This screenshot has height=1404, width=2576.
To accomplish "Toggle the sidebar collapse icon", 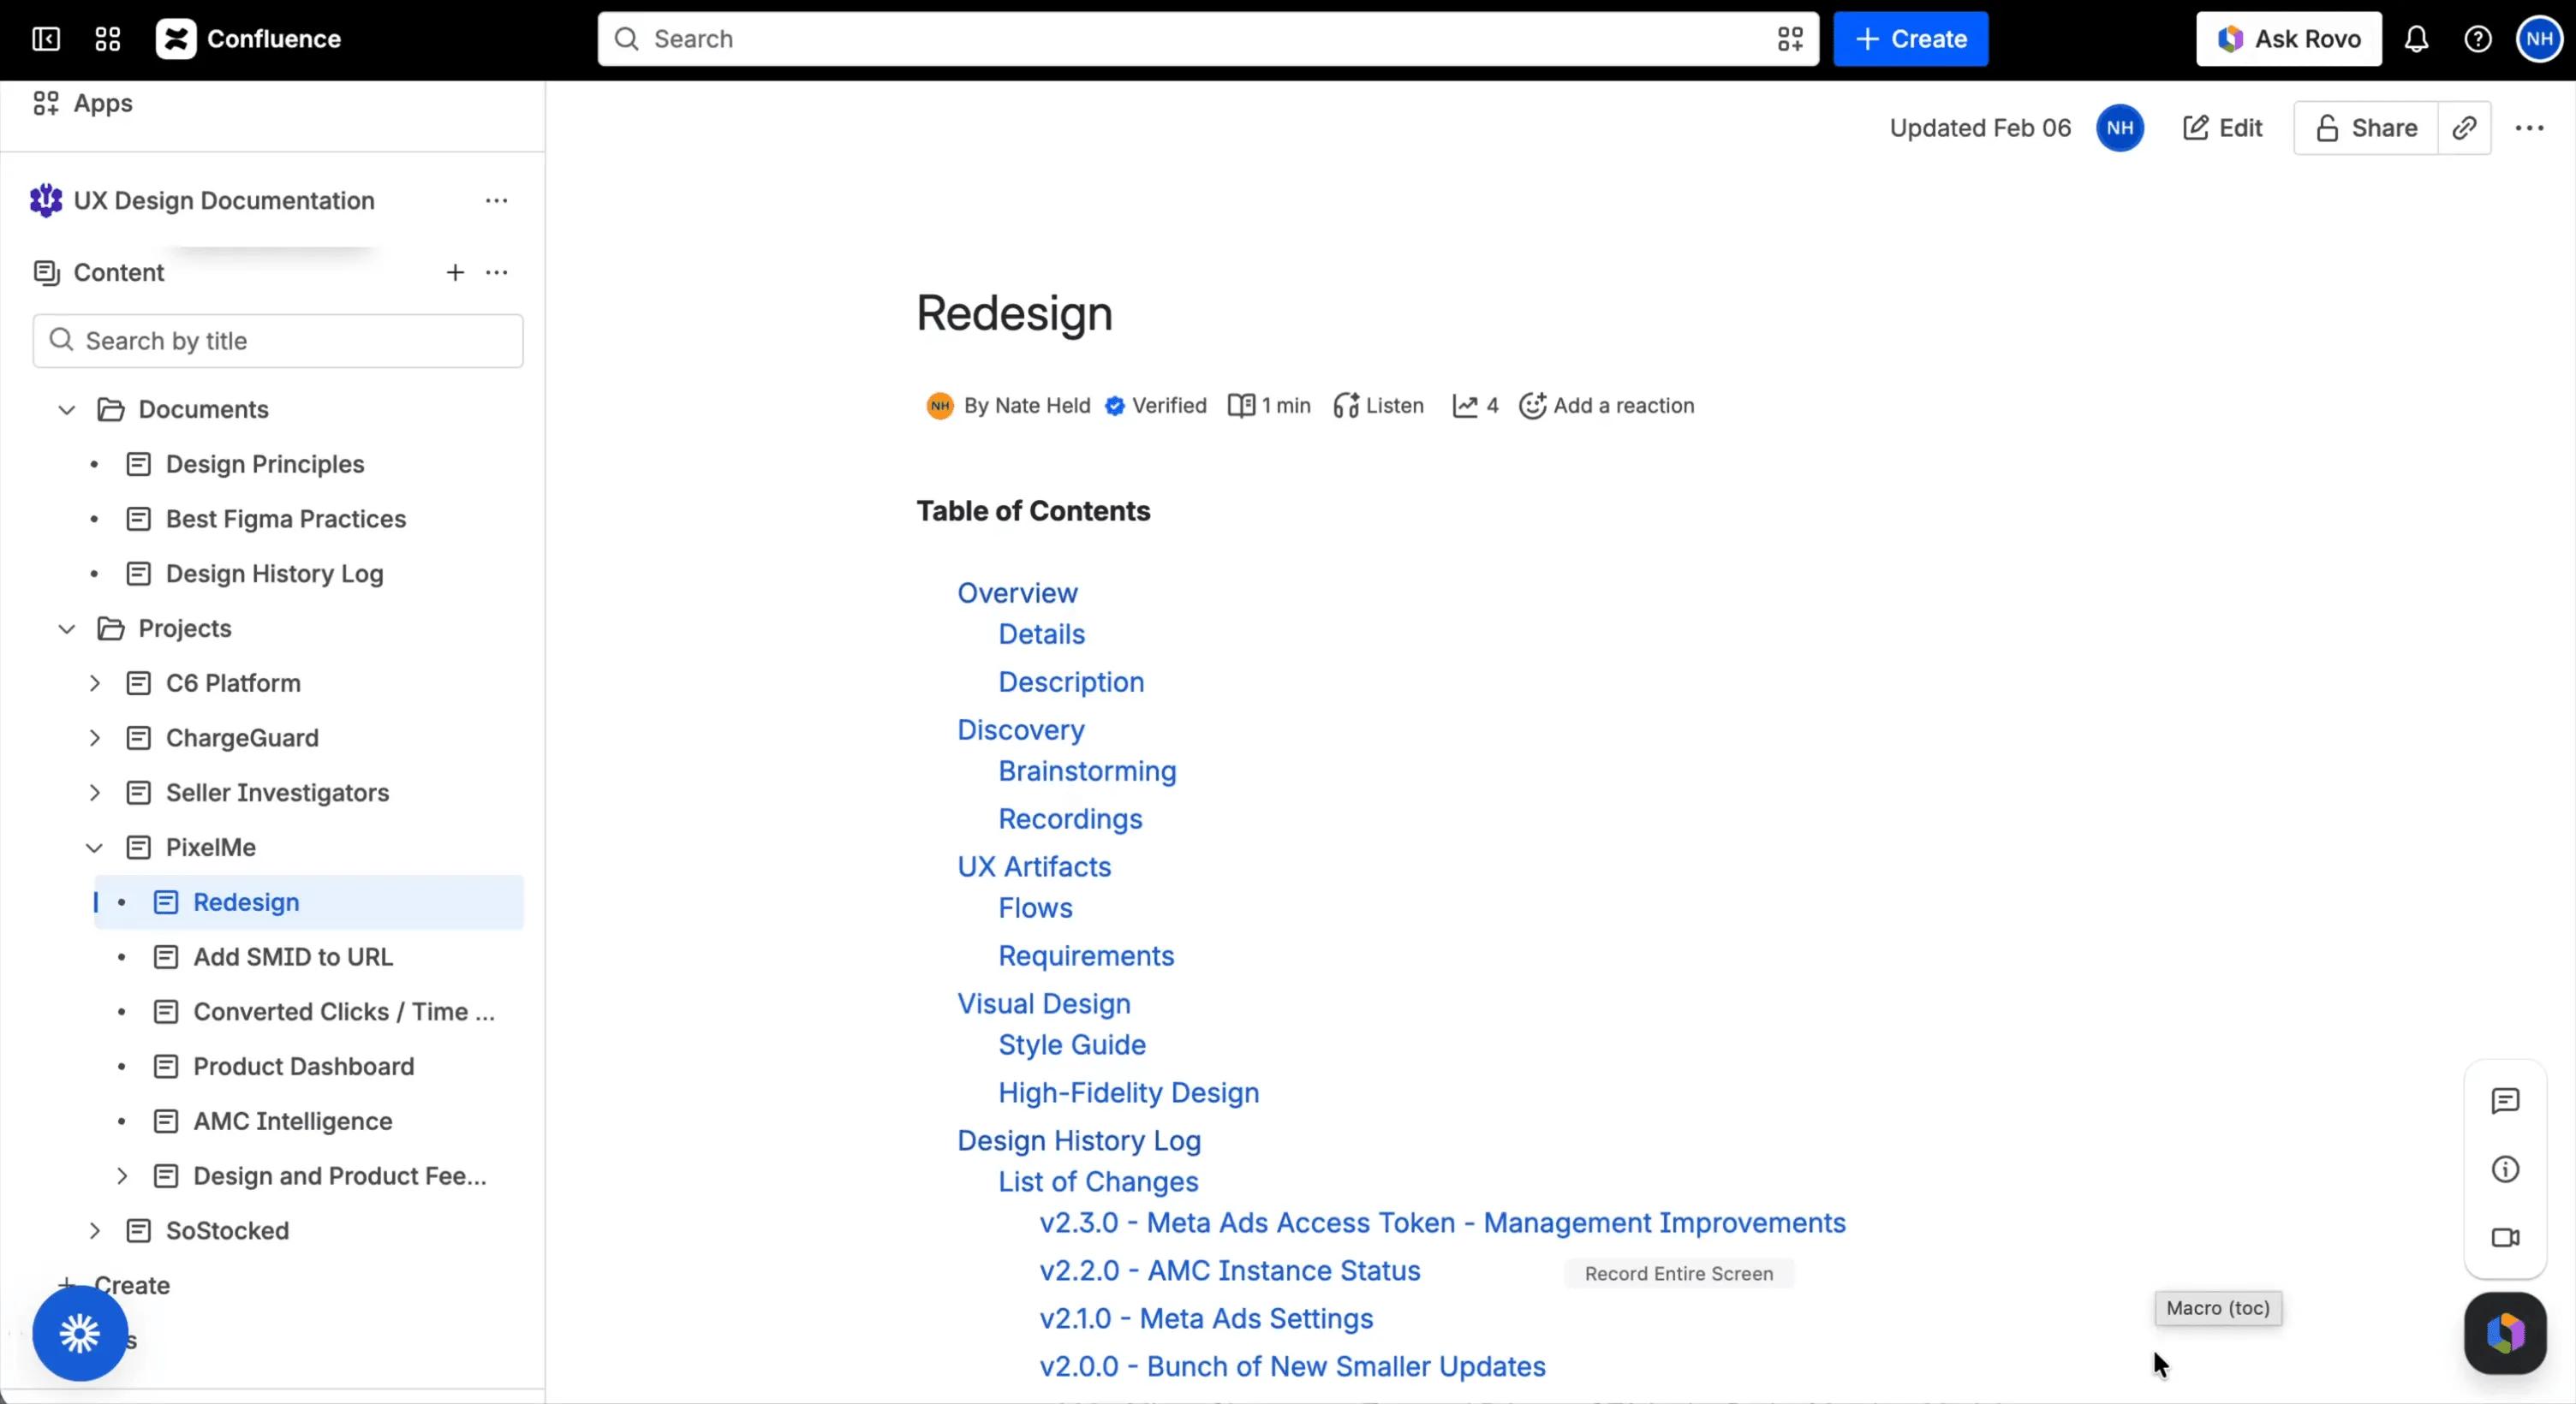I will 46,39.
